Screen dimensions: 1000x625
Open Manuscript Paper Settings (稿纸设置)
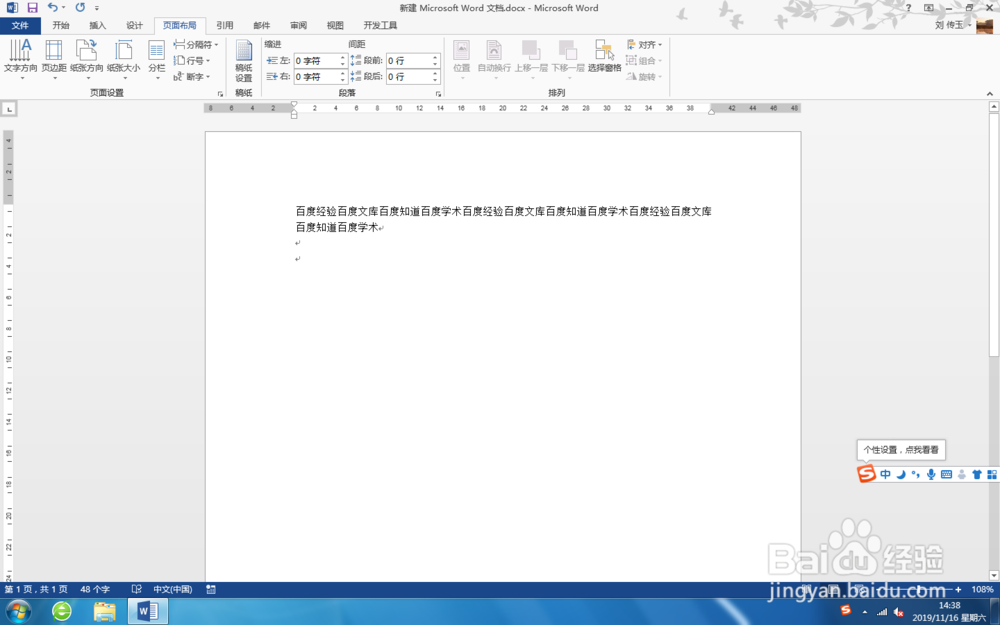[x=244, y=60]
